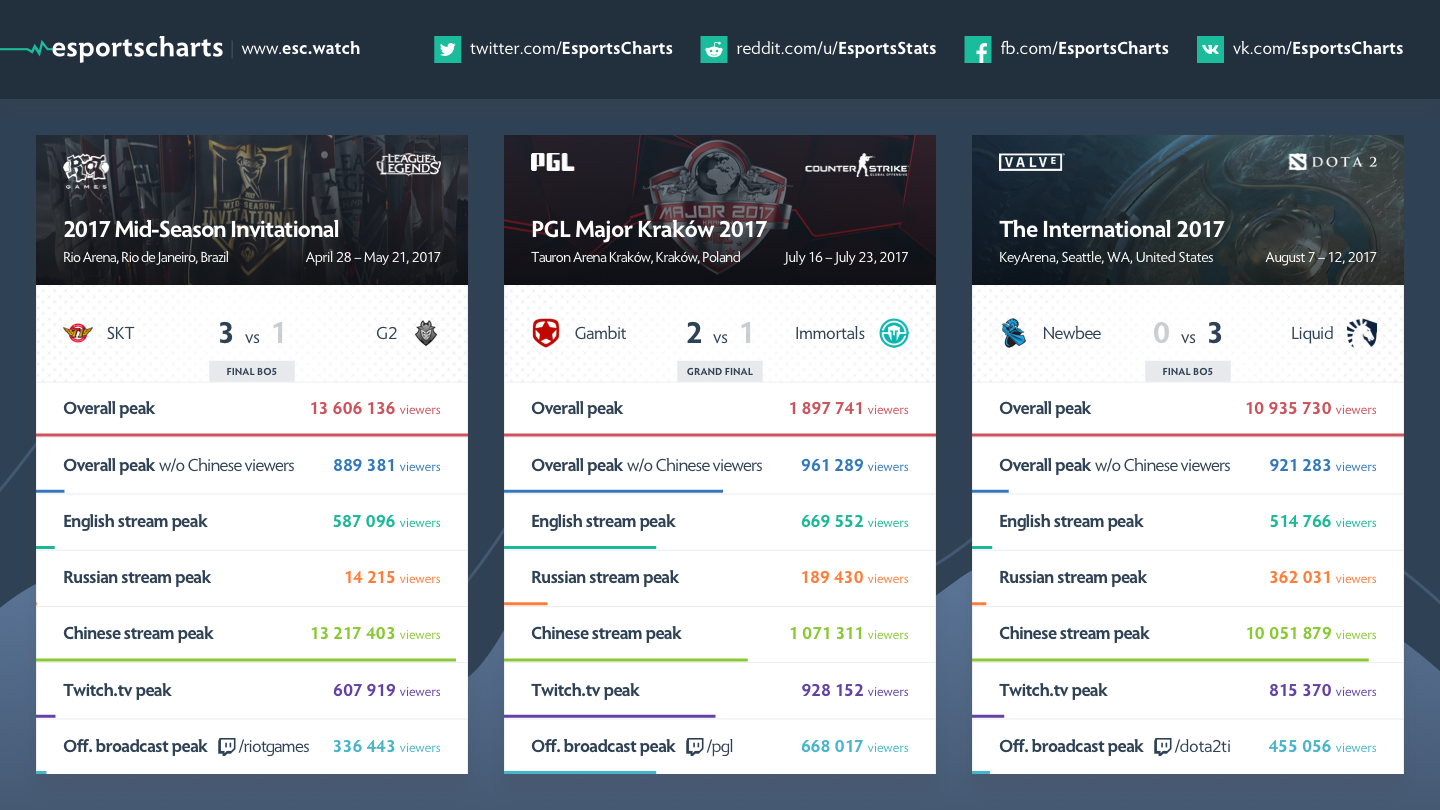The height and width of the screenshot is (810, 1440).
Task: Click the Team Liquid logo
Action: click(1361, 334)
